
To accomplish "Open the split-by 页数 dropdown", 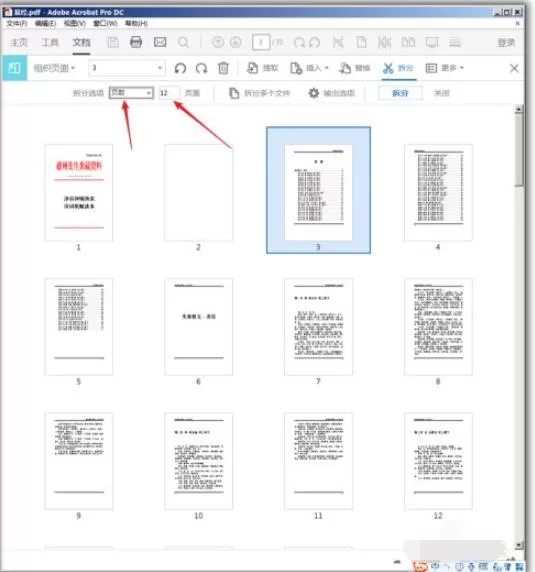I will coord(131,93).
